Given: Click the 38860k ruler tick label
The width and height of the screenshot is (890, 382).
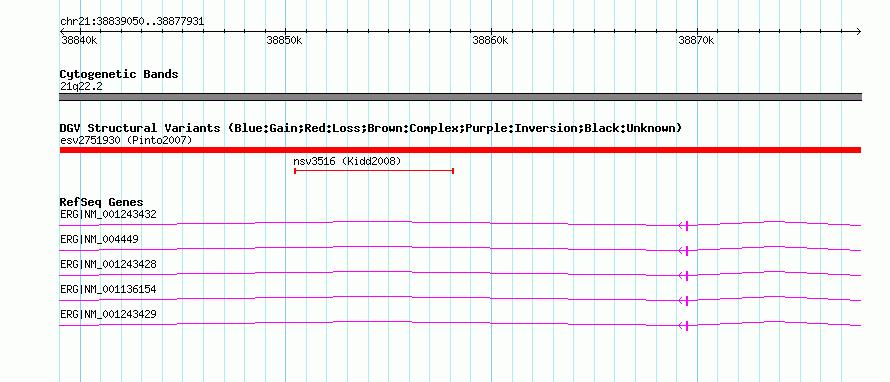Looking at the screenshot, I should [490, 40].
